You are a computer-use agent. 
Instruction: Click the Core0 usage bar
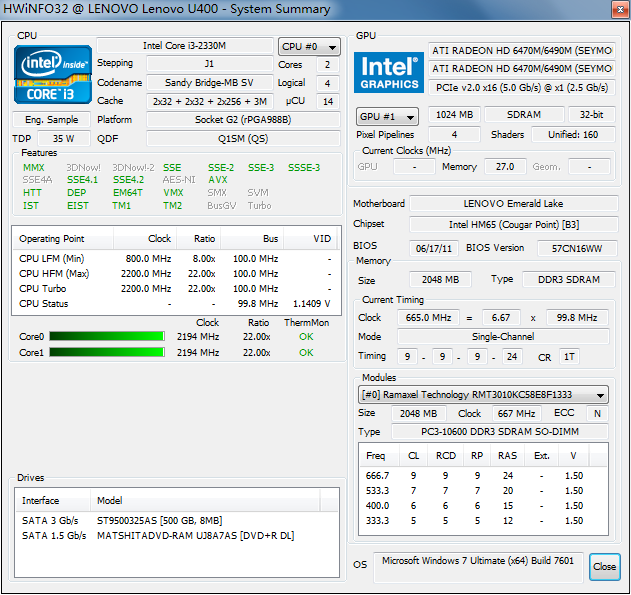pyautogui.click(x=107, y=337)
